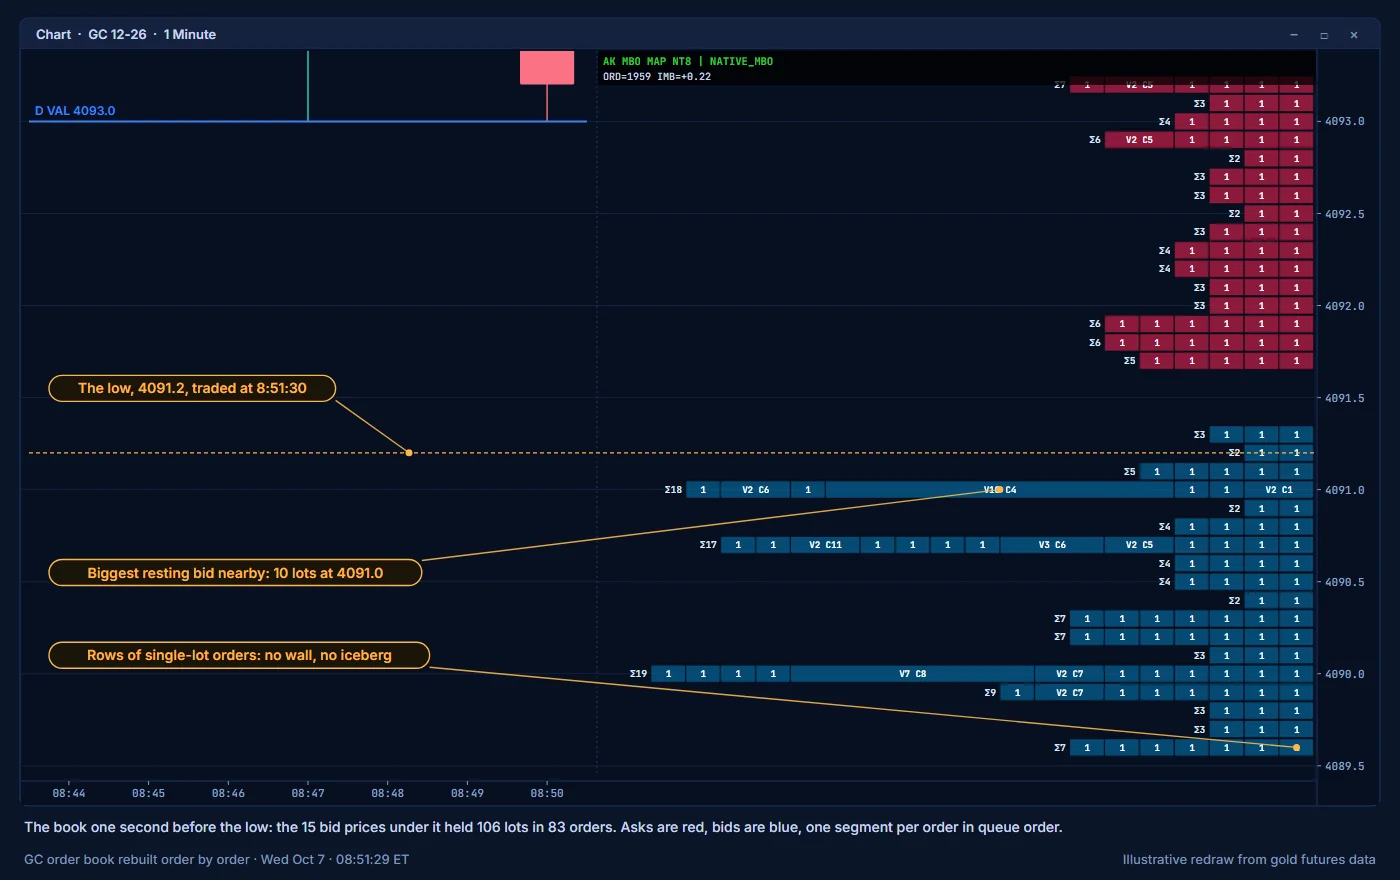Click the 08:48 time axis label
The image size is (1400, 880).
tap(388, 793)
